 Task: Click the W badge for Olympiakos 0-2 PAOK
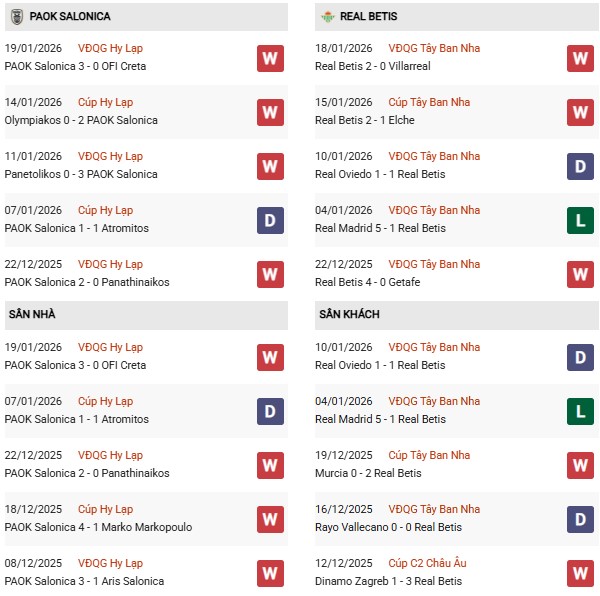tap(270, 112)
